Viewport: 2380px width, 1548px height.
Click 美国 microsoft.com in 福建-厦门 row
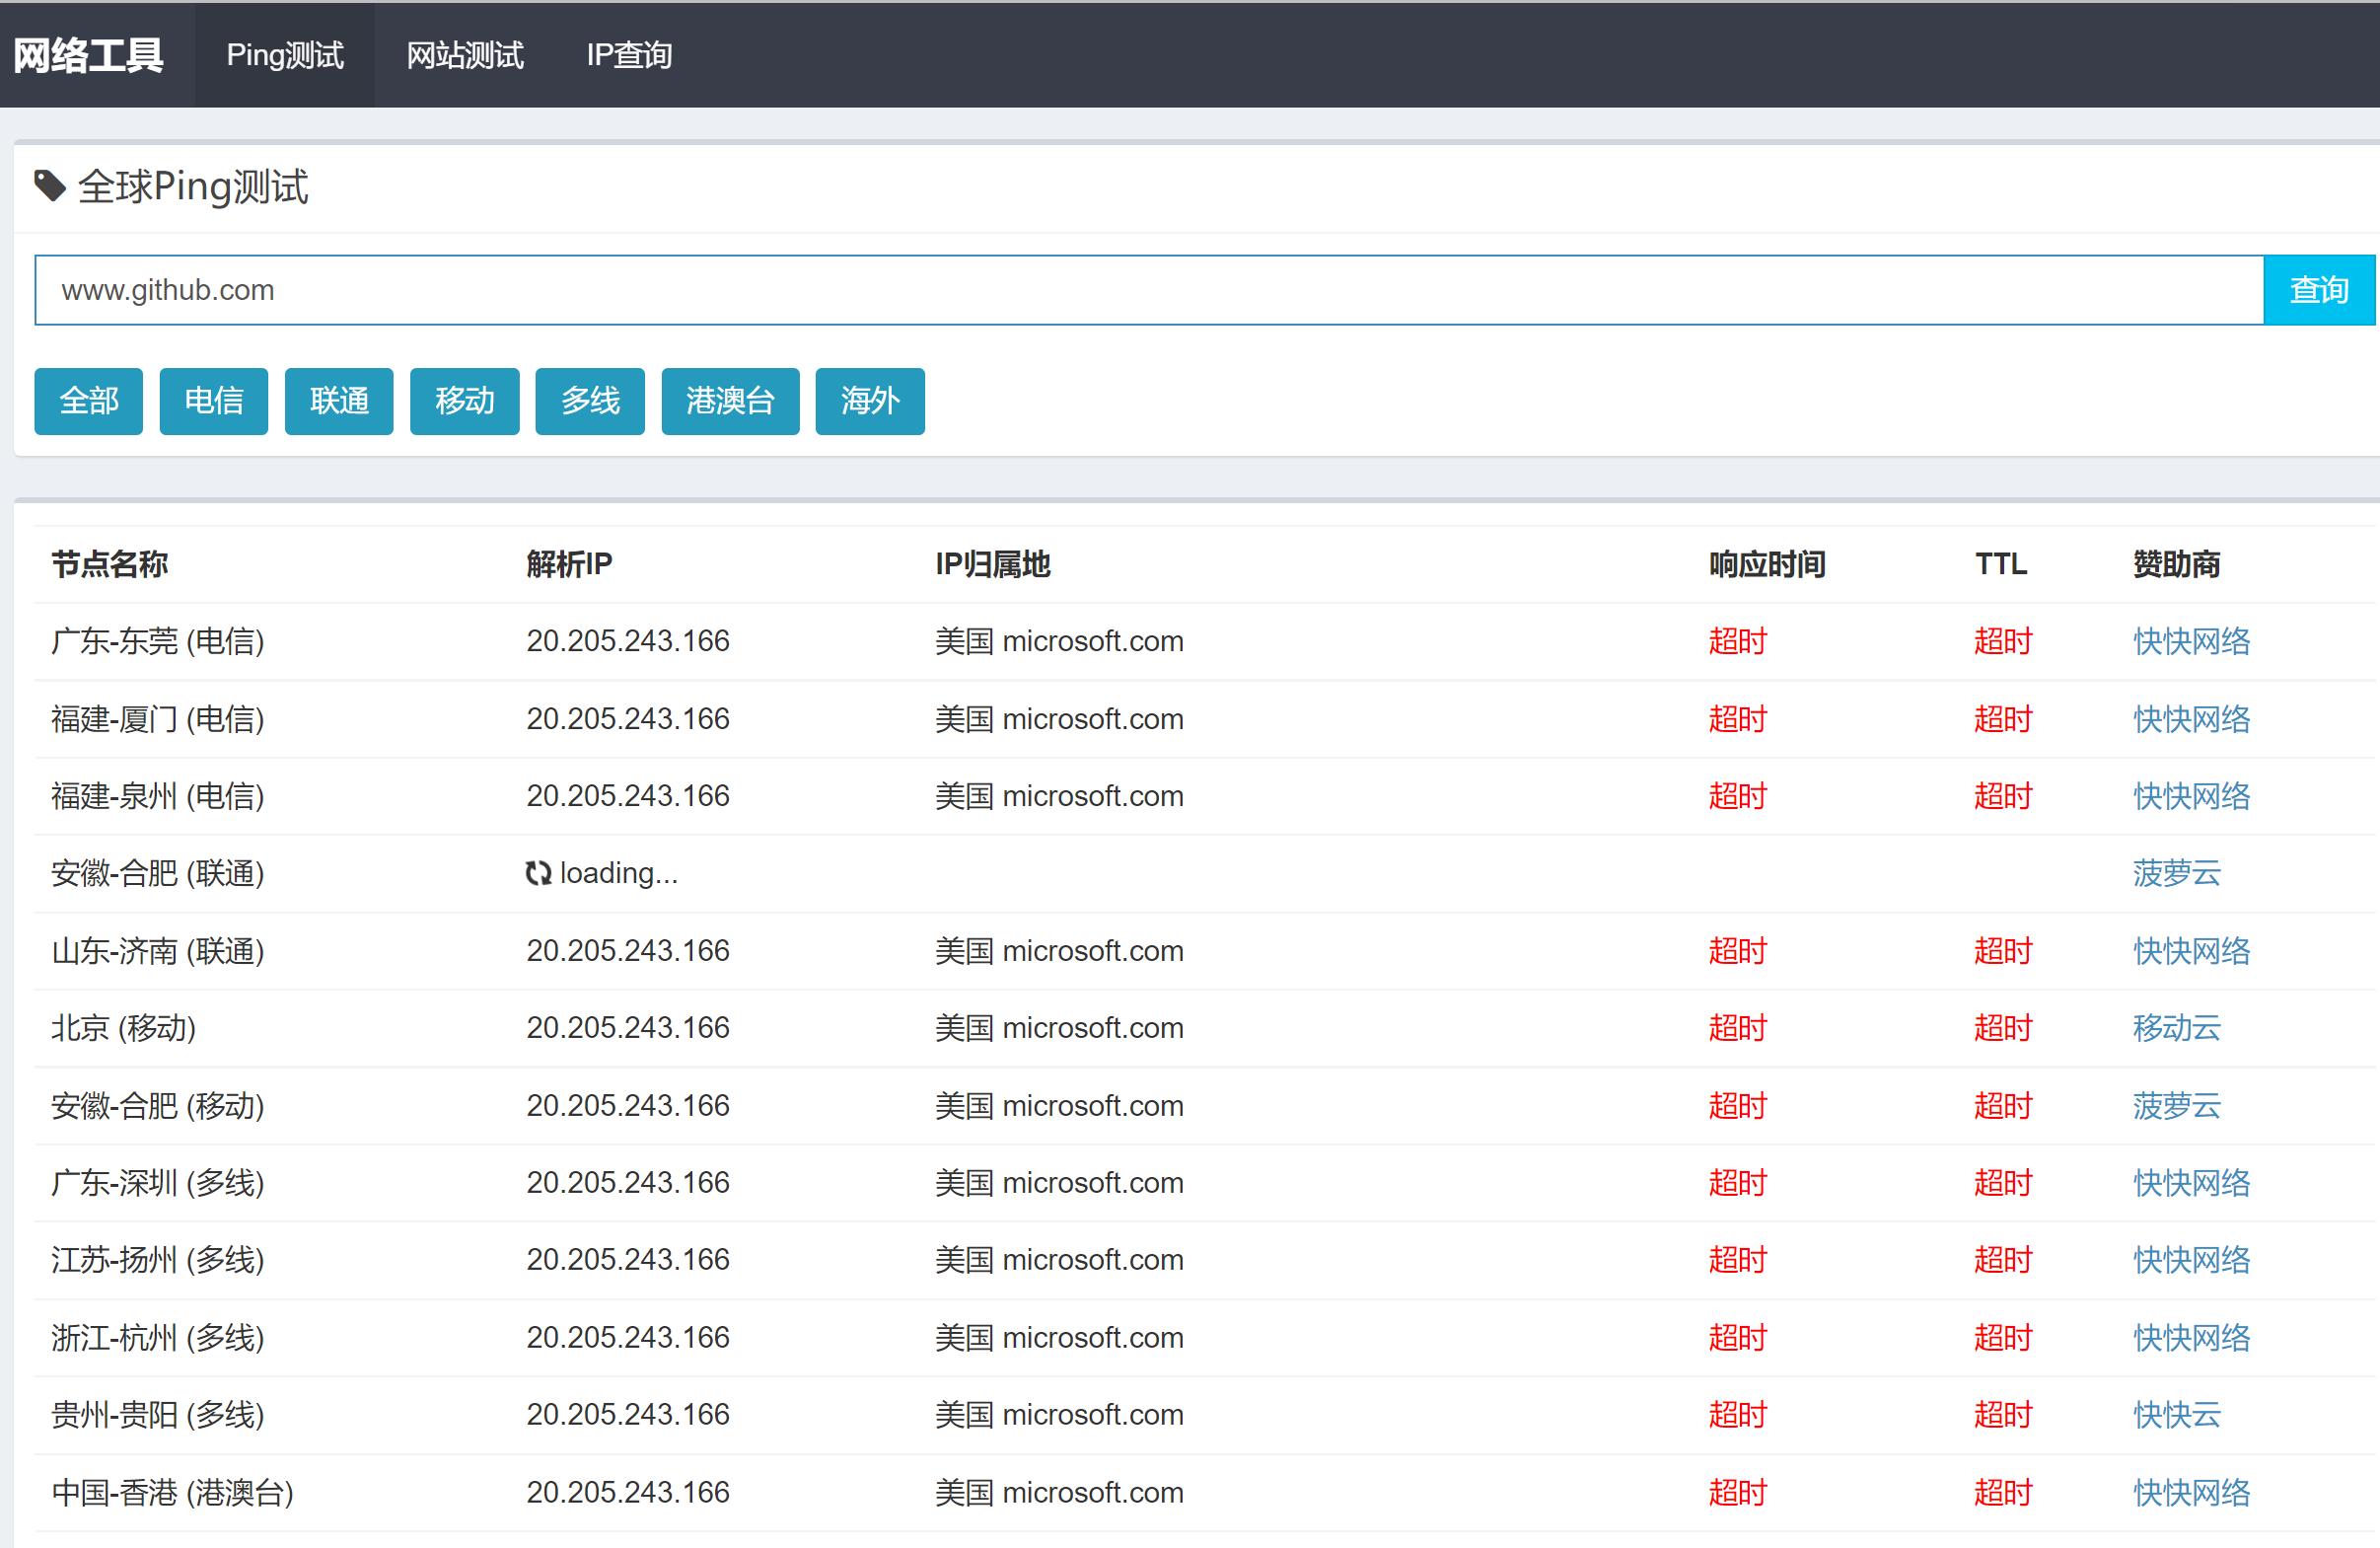(1059, 719)
